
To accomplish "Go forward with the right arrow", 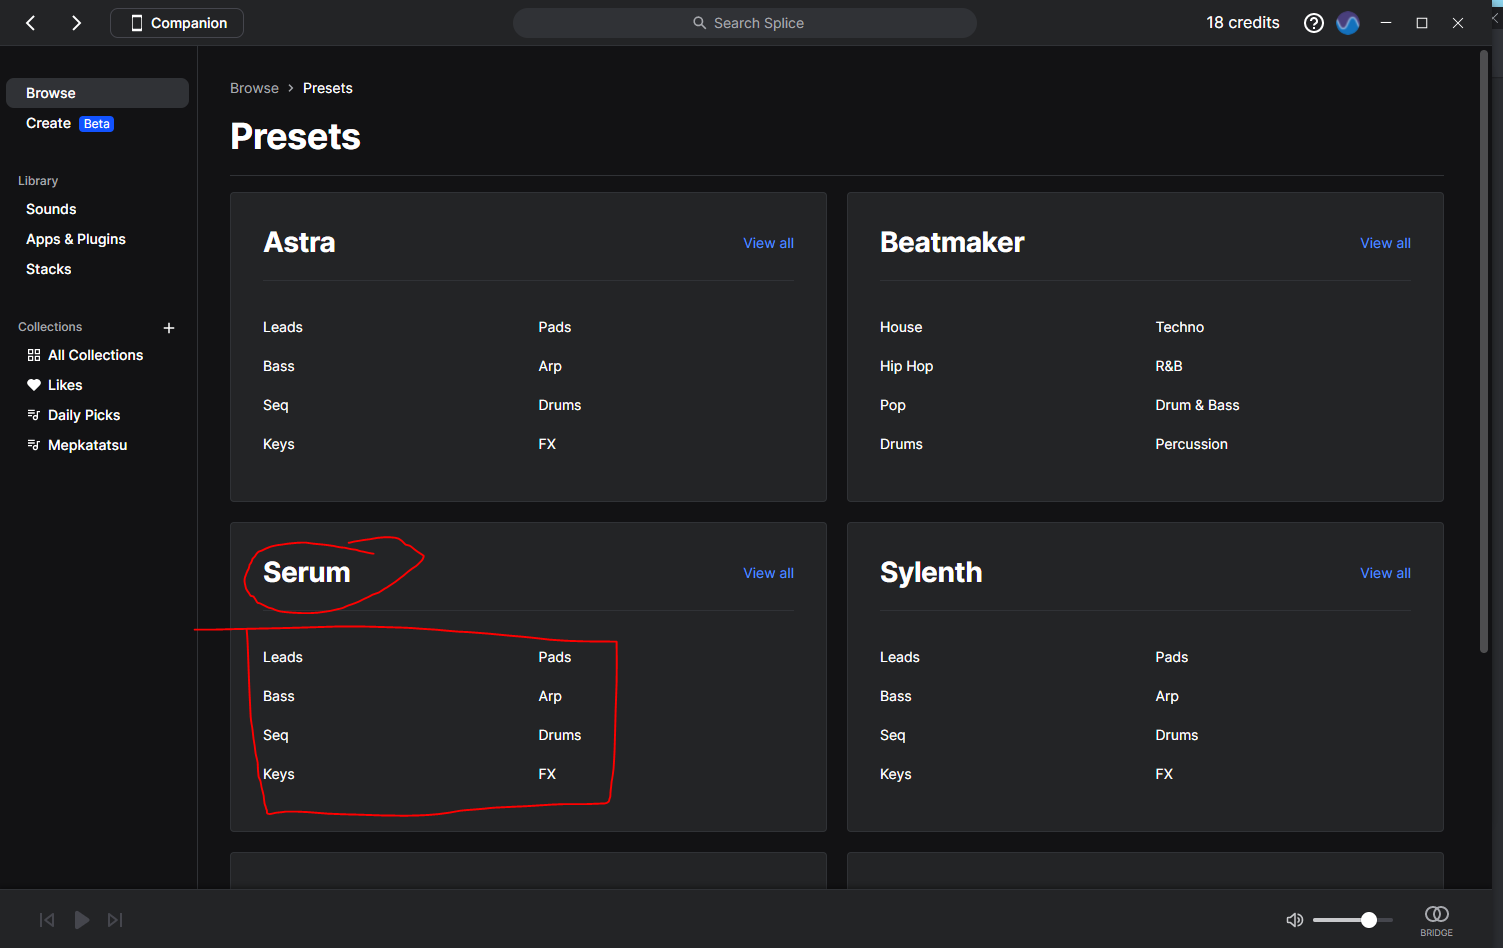I will point(76,23).
